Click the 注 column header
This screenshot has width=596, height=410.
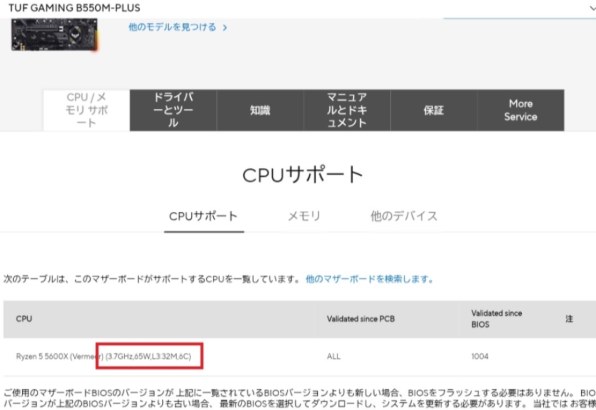[x=569, y=319]
